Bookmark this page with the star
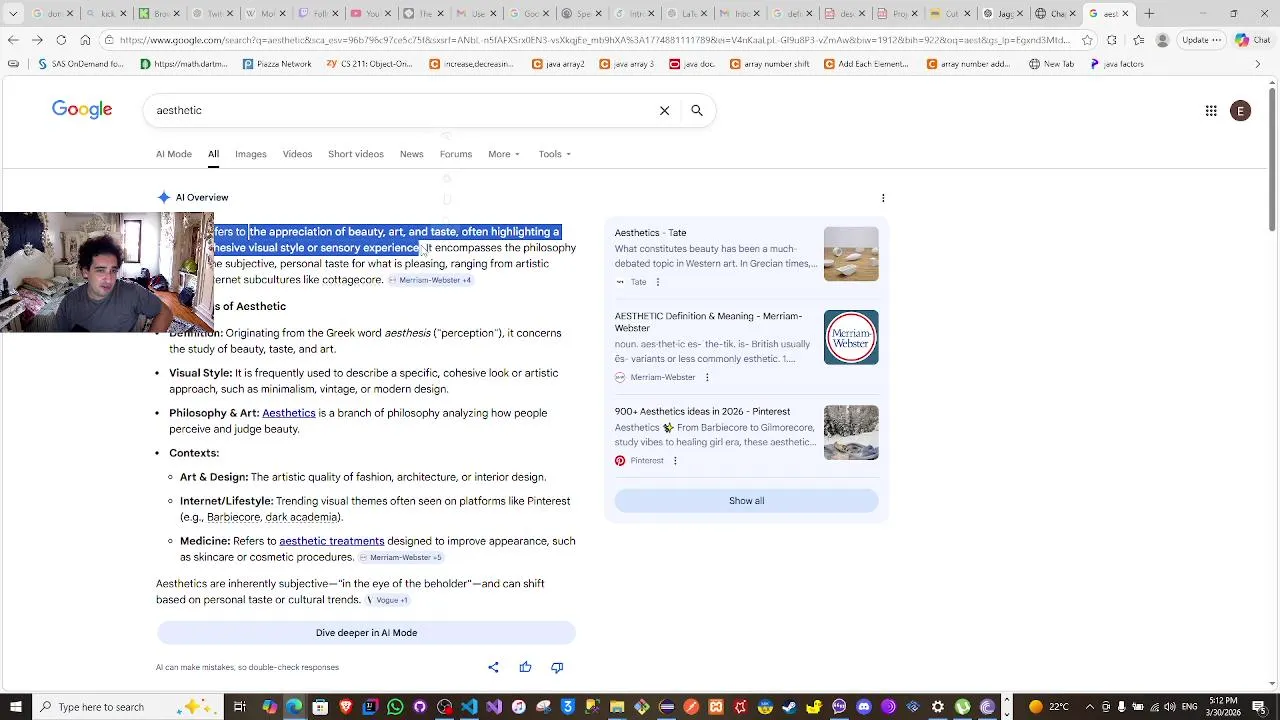The width and height of the screenshot is (1280, 720). [x=1087, y=40]
